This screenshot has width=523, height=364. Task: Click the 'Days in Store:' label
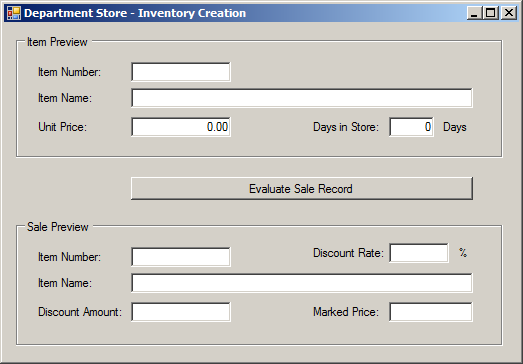346,127
